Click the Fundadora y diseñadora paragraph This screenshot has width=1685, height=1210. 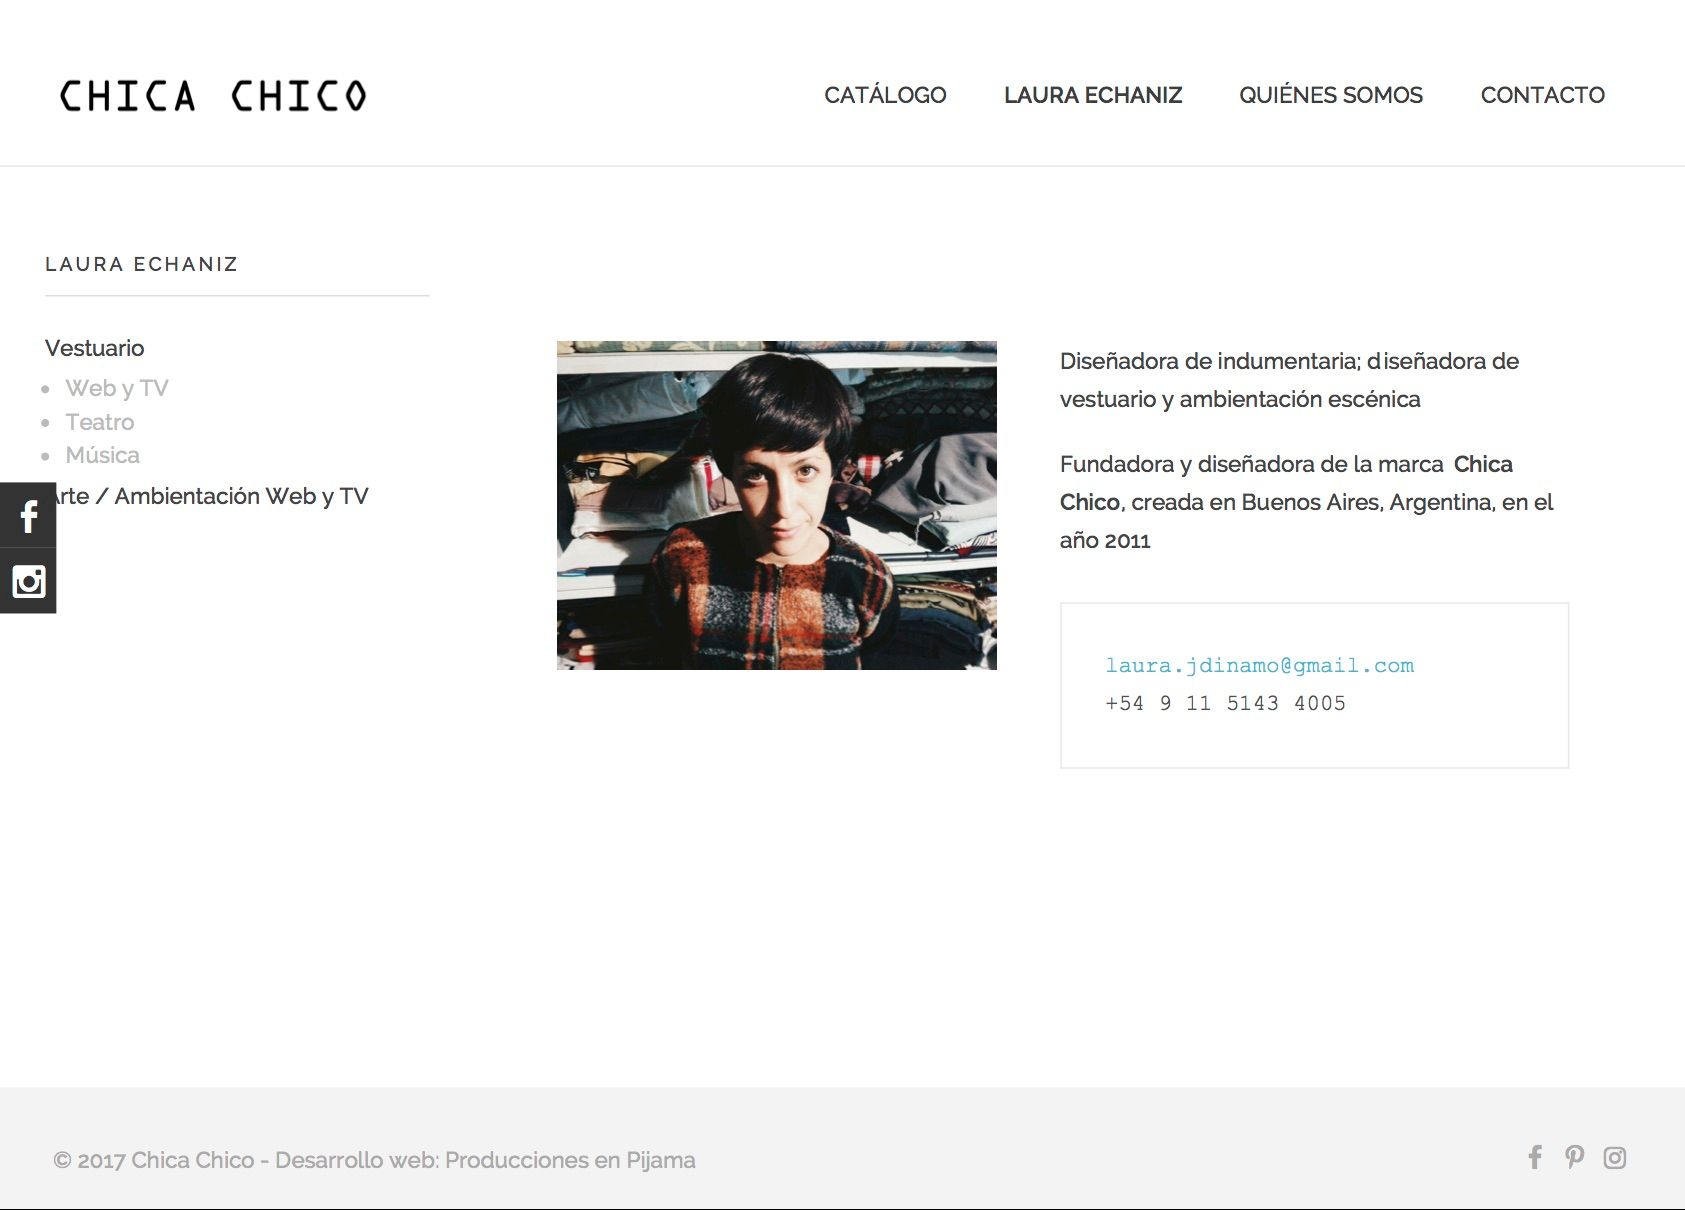click(1306, 502)
